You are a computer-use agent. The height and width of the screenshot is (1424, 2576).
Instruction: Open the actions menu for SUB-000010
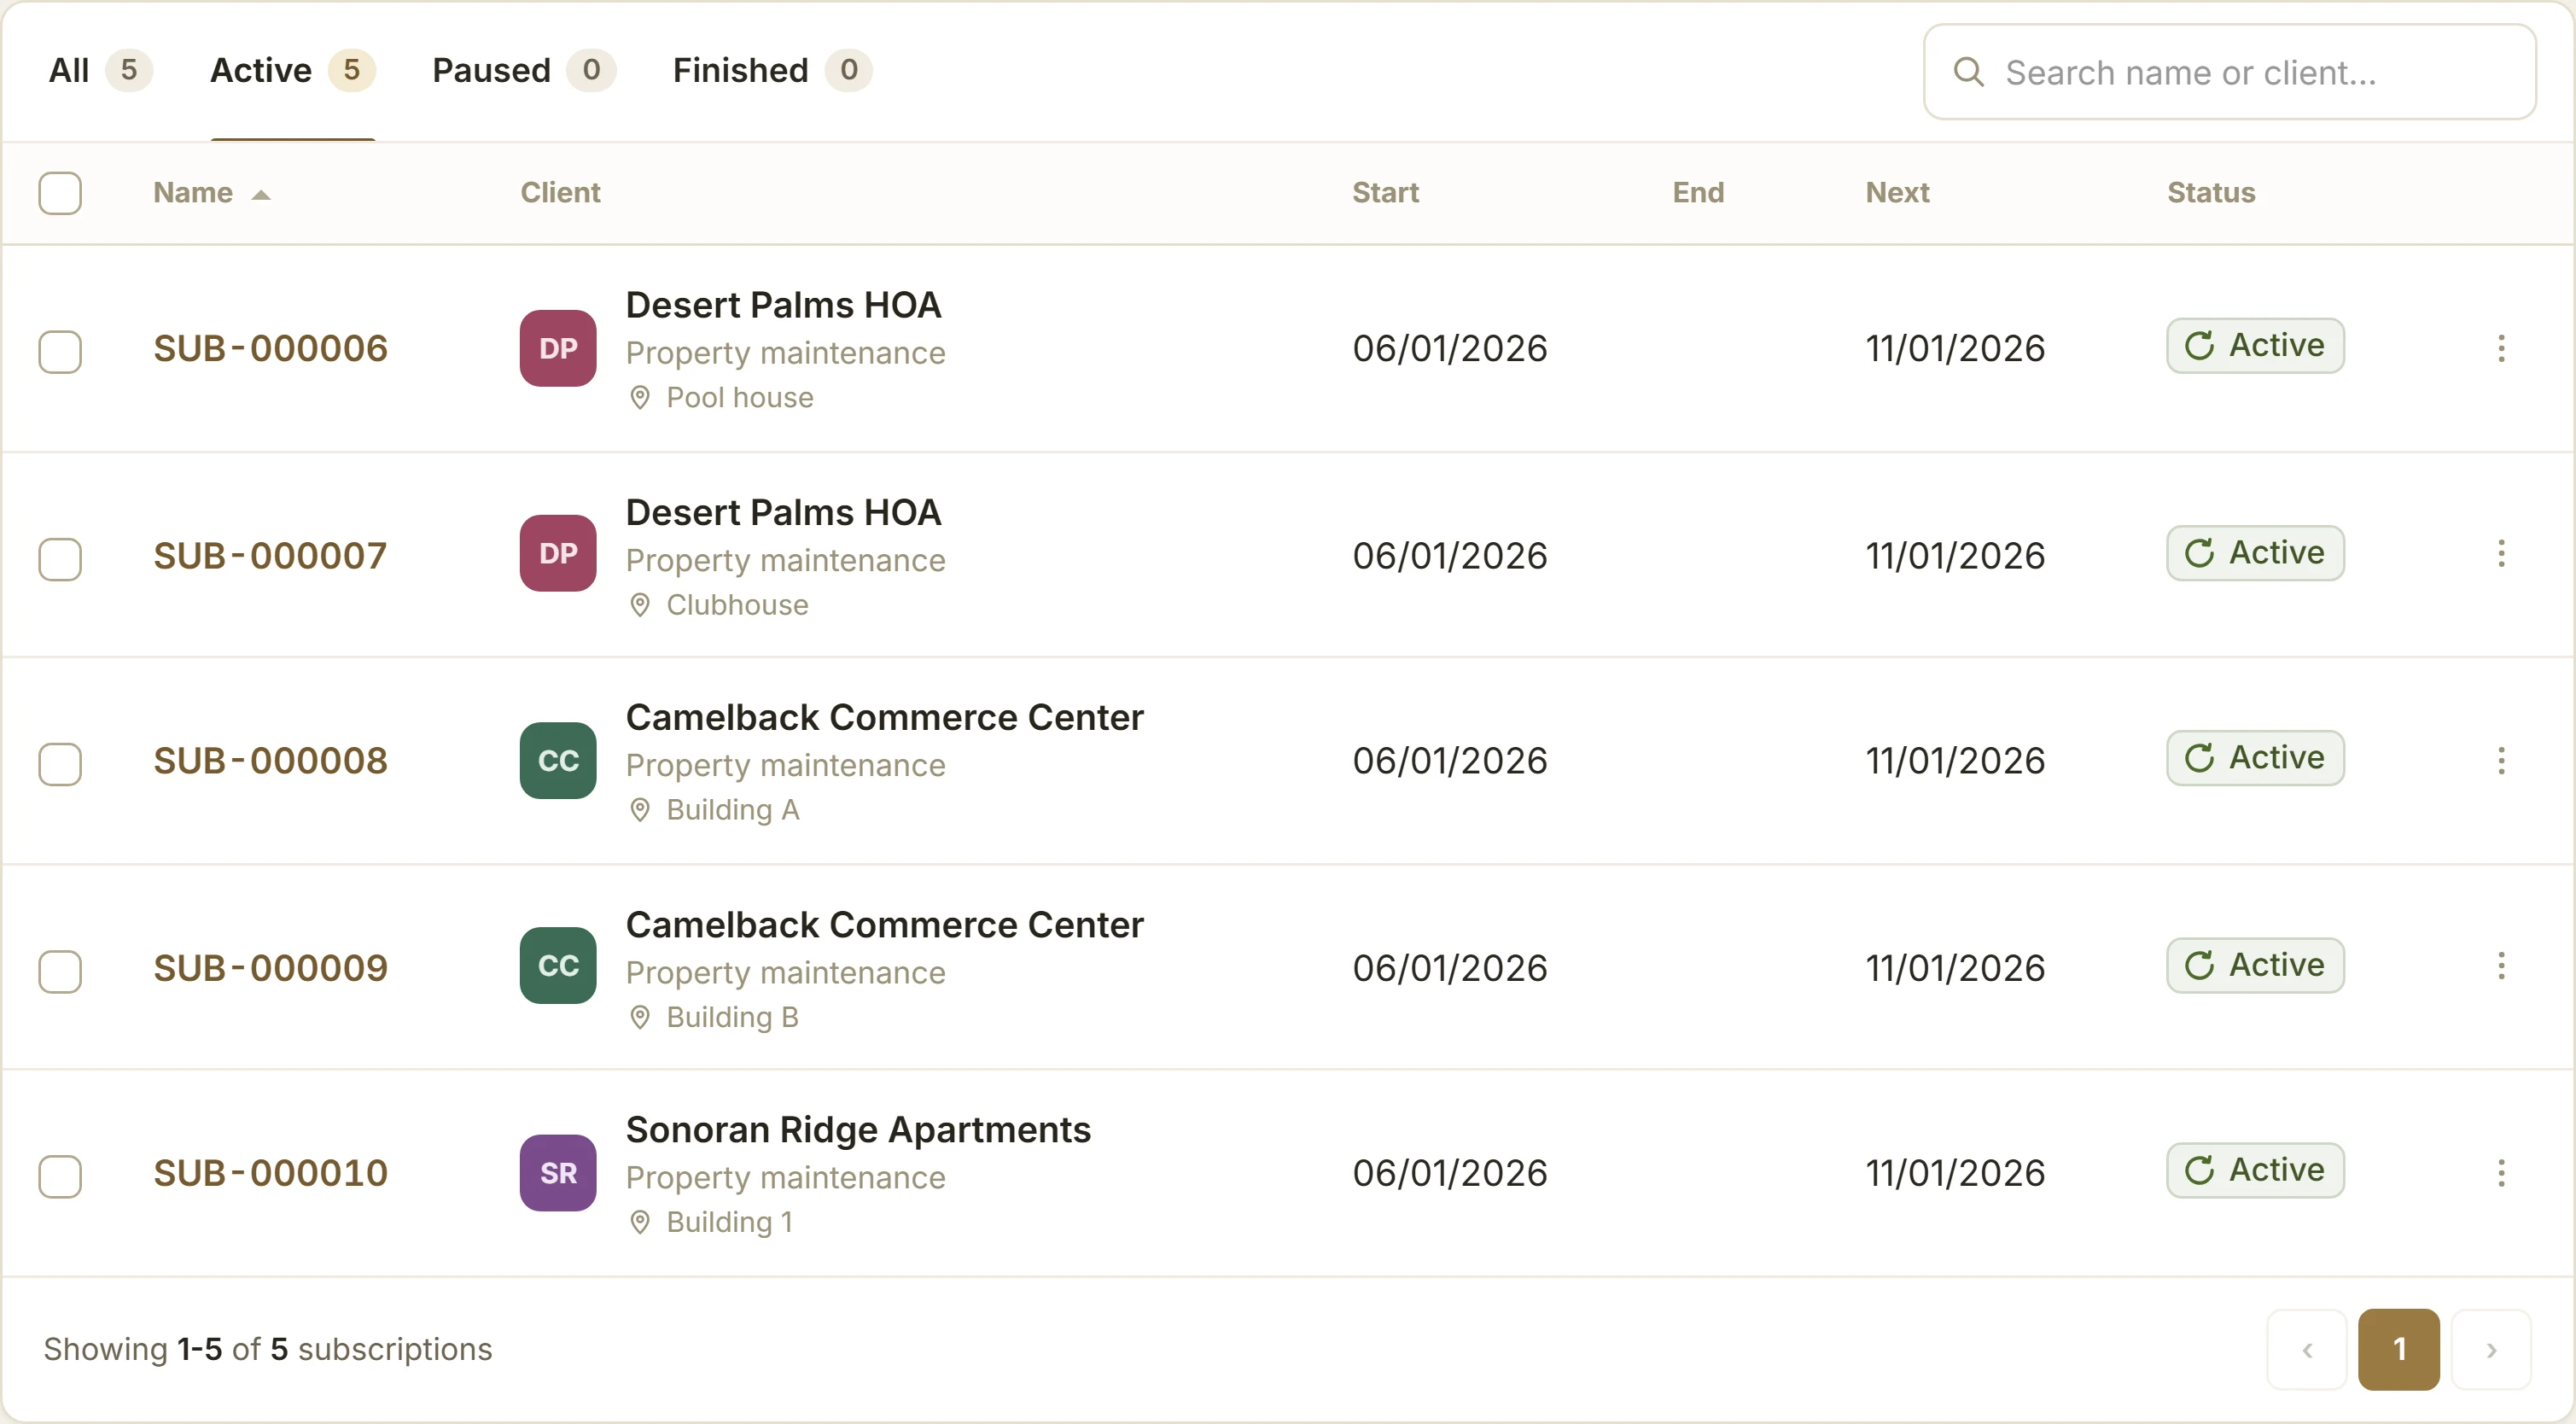(x=2501, y=1172)
